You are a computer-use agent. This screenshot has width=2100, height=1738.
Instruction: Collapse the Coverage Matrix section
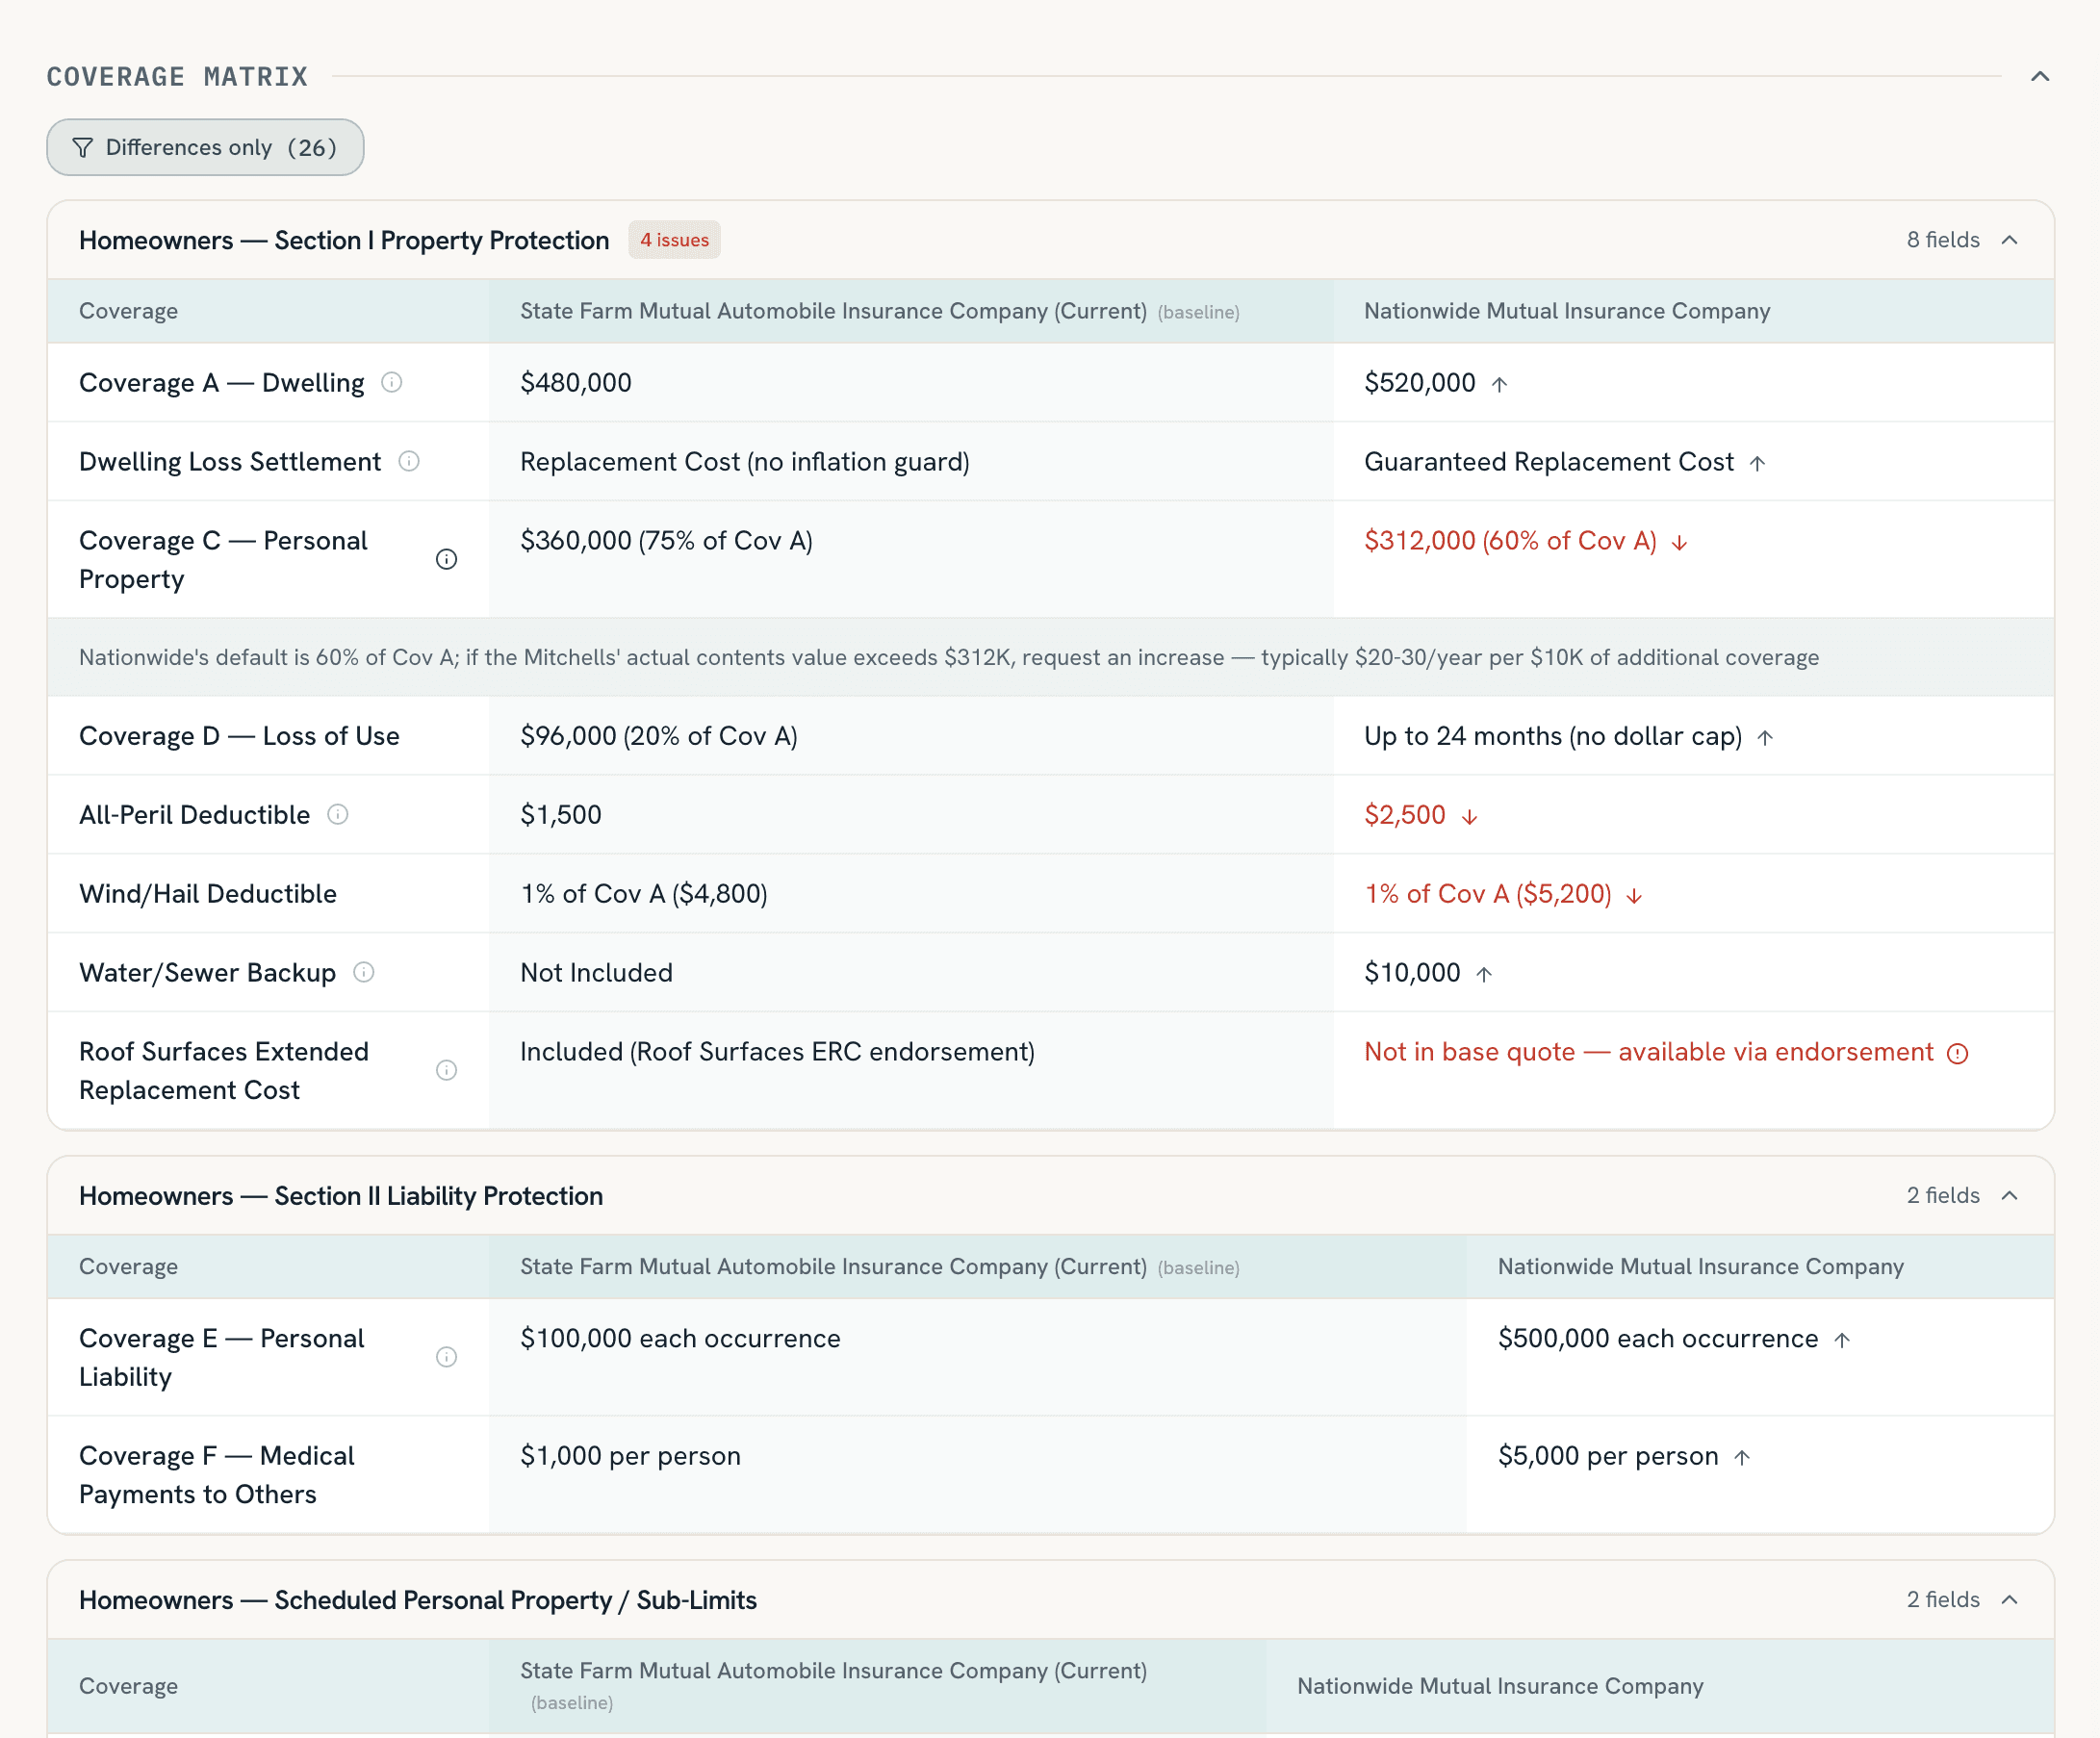click(2040, 76)
